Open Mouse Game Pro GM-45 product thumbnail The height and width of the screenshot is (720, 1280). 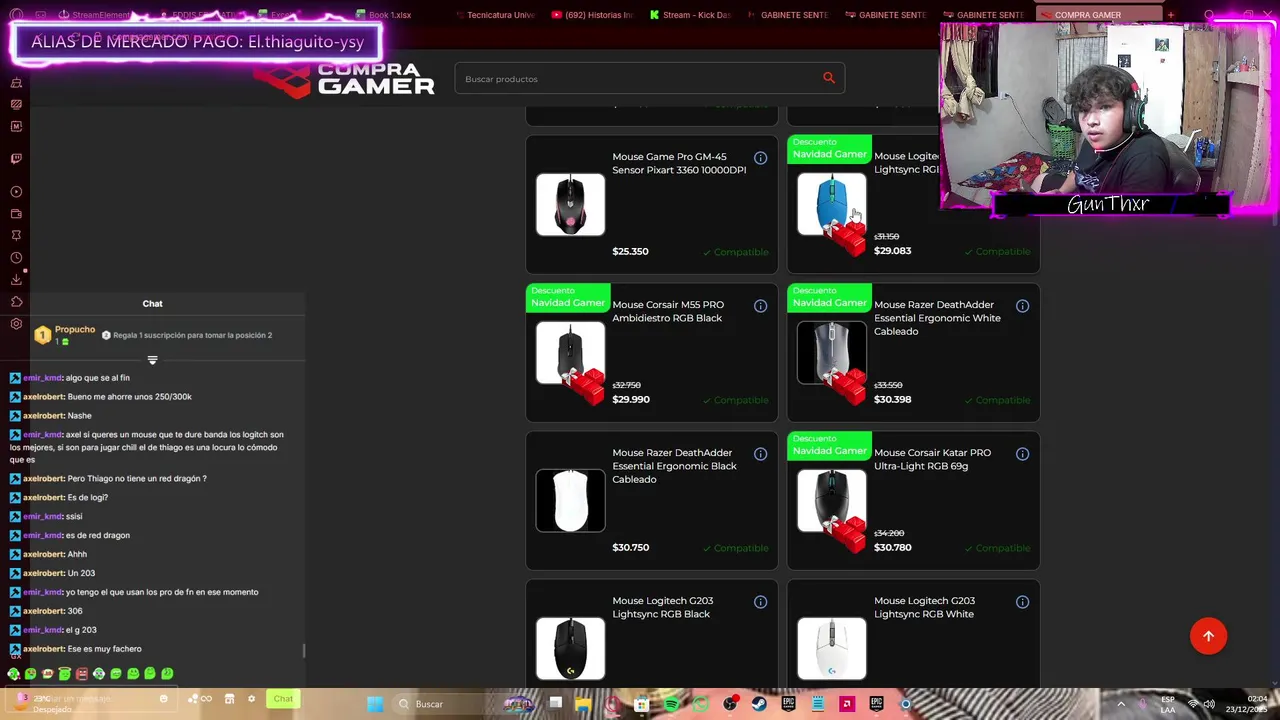pyautogui.click(x=570, y=204)
